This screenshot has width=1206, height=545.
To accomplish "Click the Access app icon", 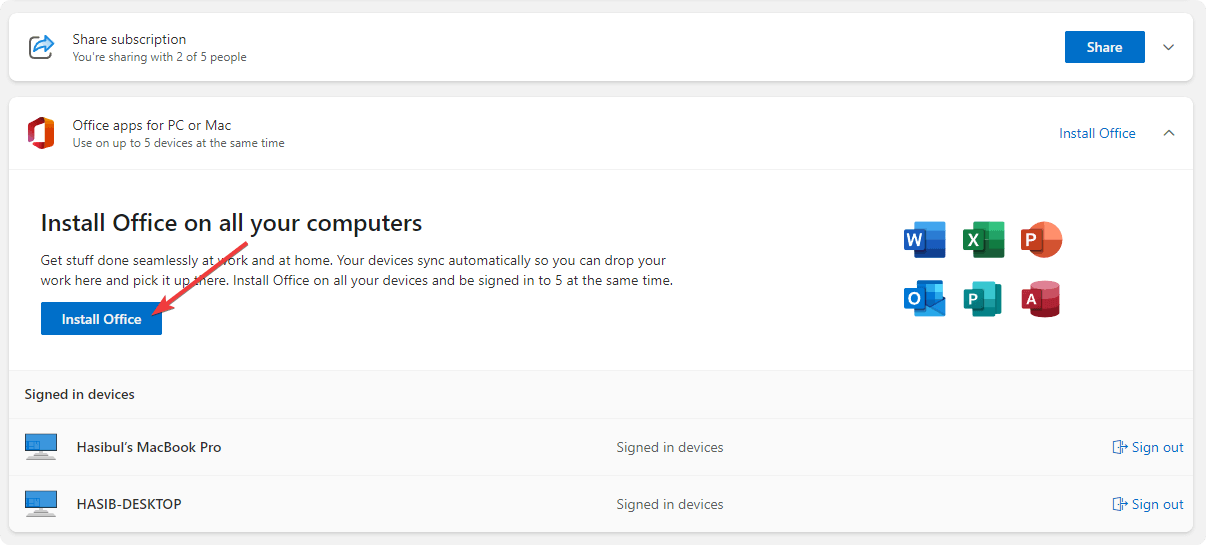I will click(x=1041, y=299).
